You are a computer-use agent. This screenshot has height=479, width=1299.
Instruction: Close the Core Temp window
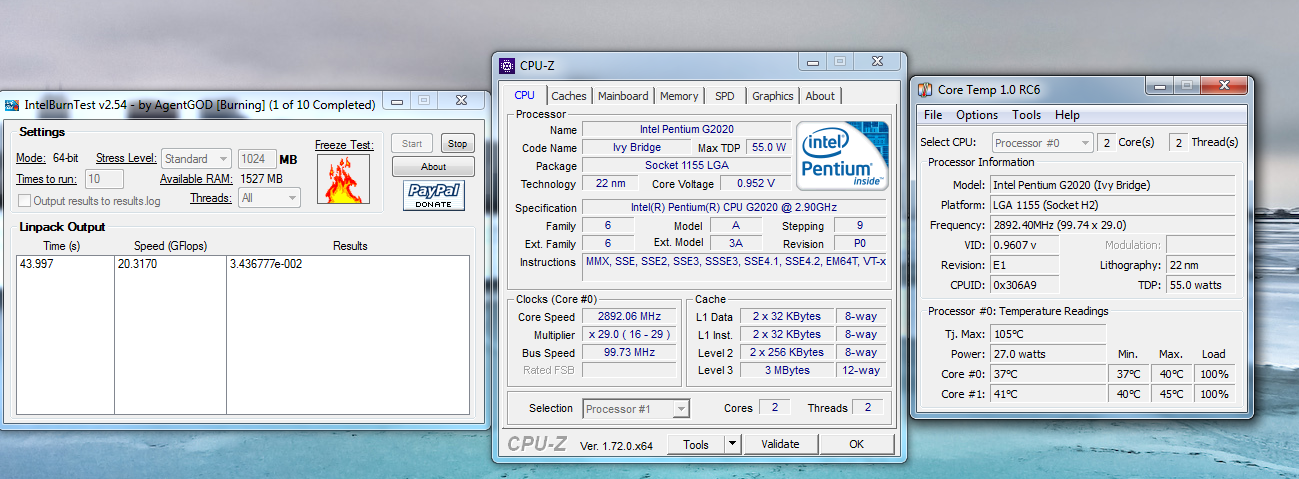tap(1223, 87)
